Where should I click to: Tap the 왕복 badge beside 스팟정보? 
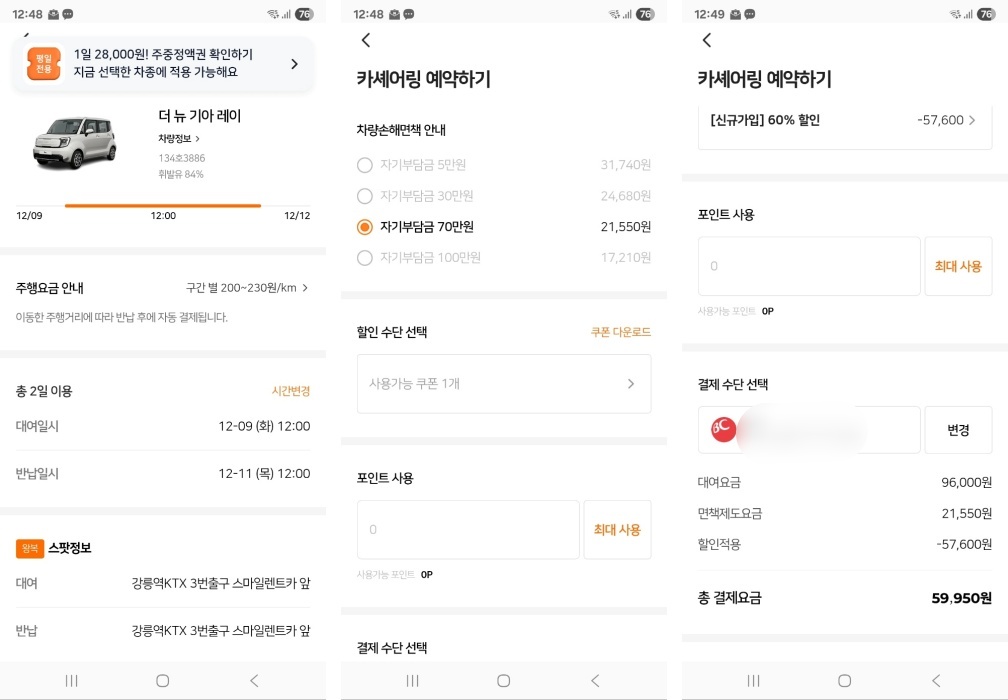click(30, 548)
